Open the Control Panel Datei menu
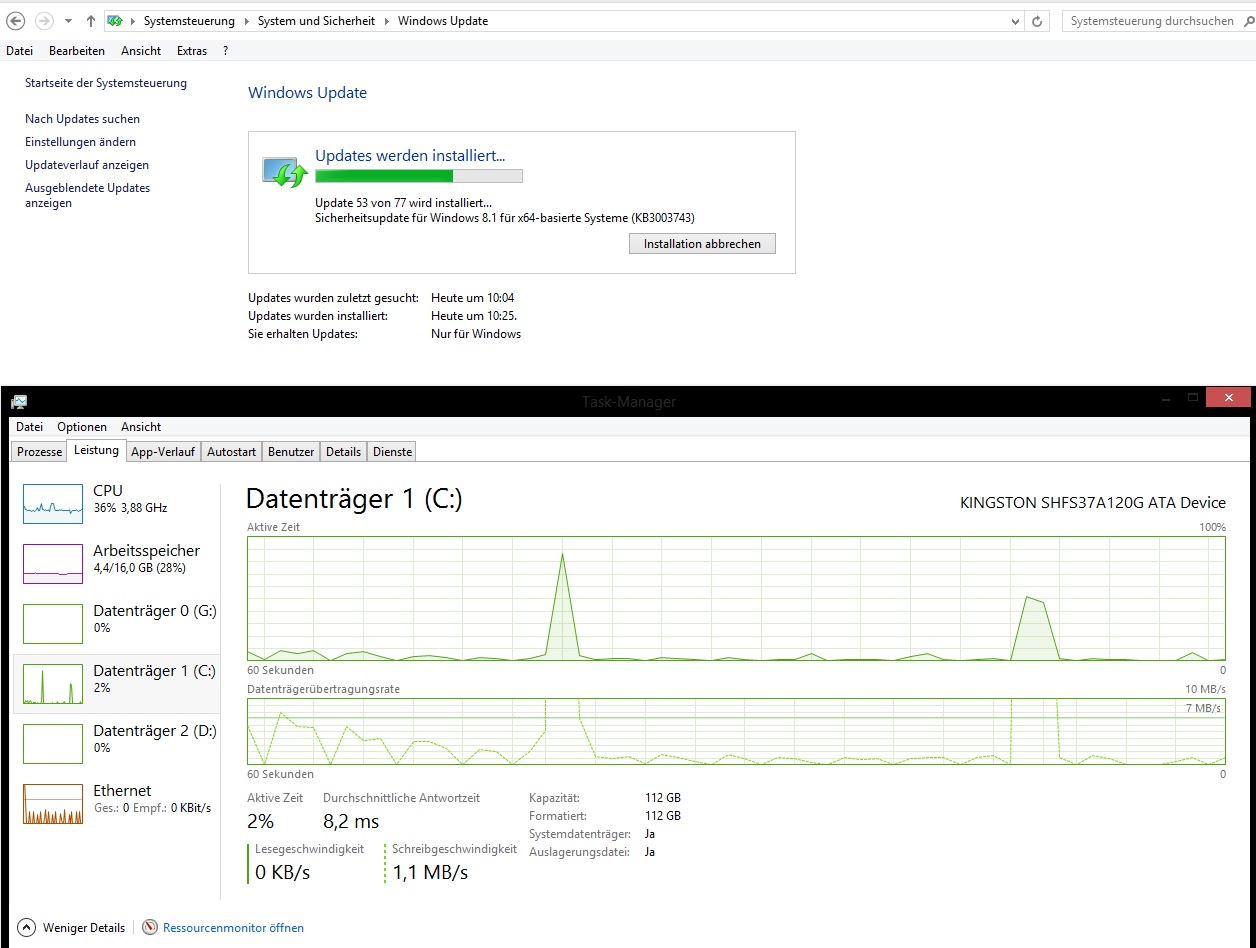Viewport: 1256px width, 948px height. [x=19, y=51]
